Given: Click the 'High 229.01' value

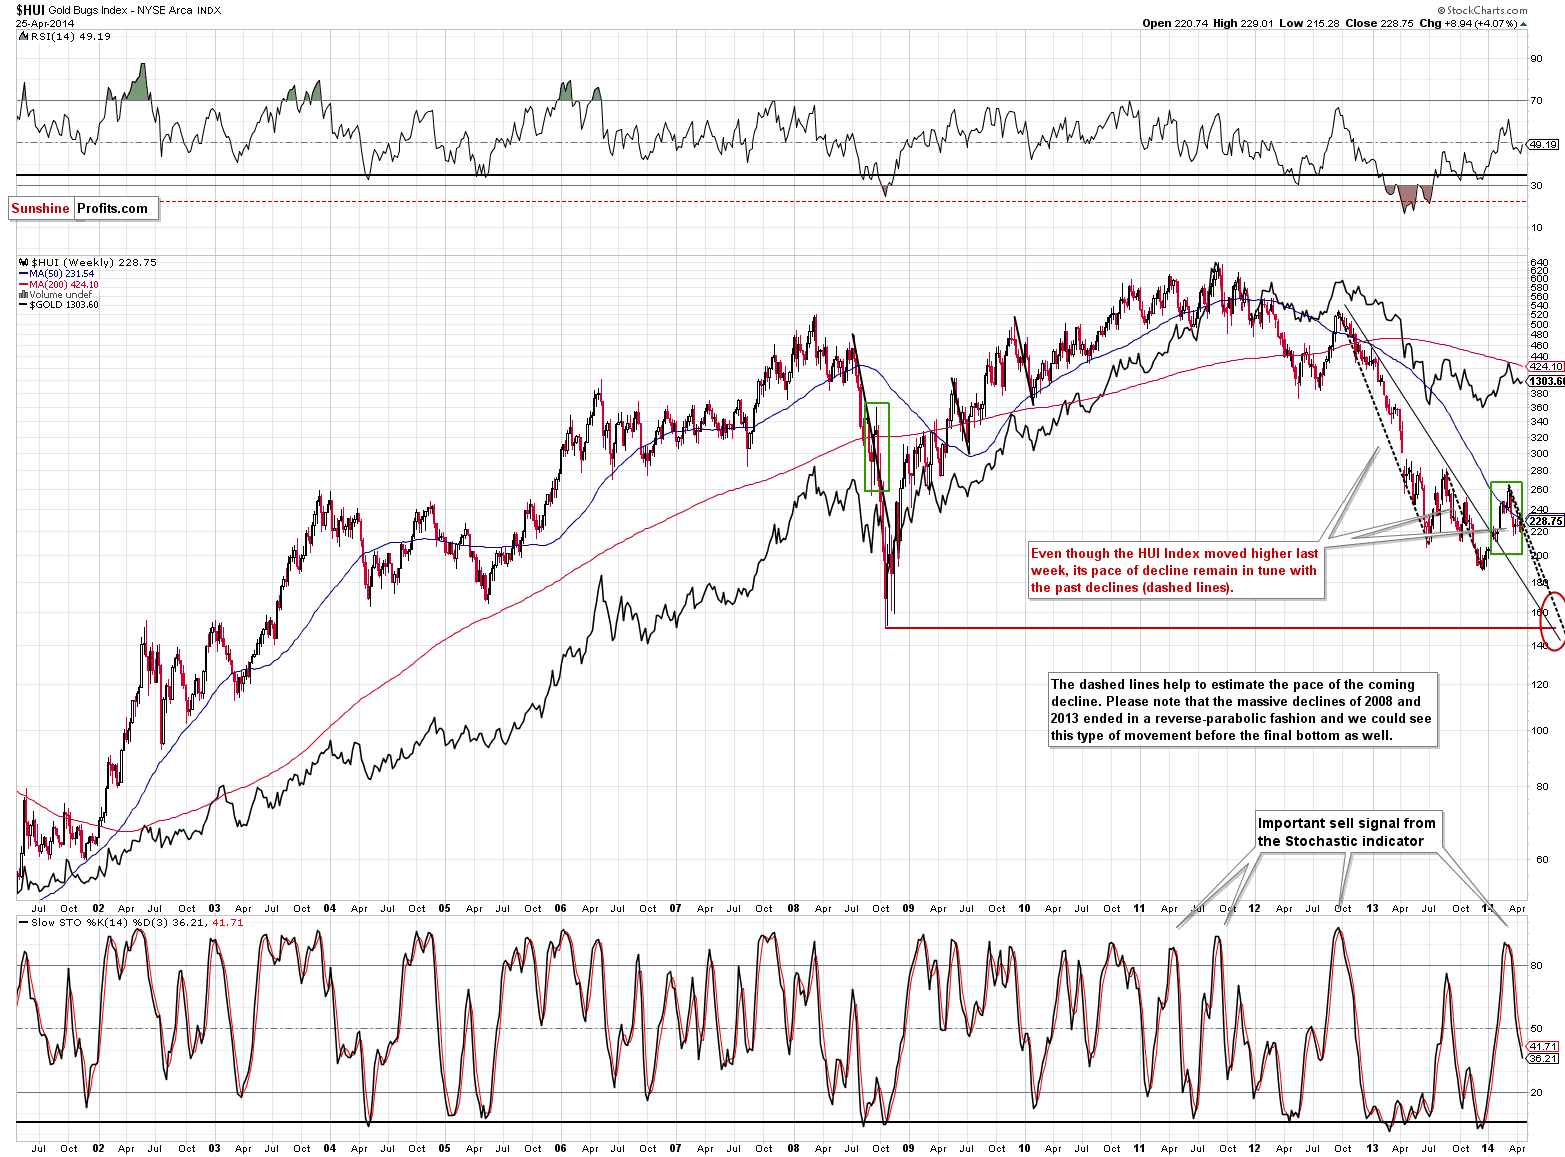Looking at the screenshot, I should pos(1243,23).
